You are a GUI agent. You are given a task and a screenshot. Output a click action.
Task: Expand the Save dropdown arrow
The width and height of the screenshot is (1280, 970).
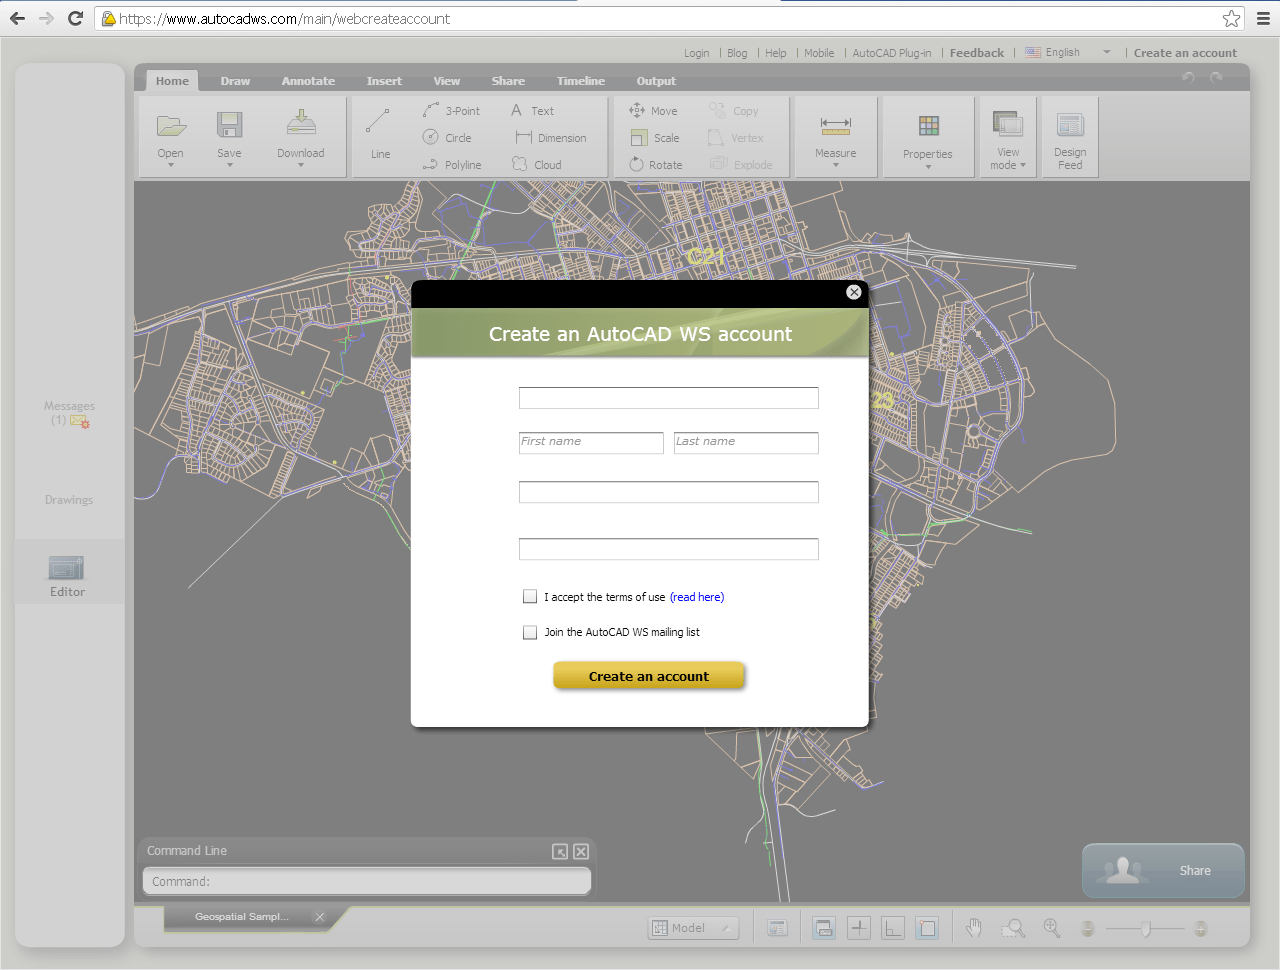tap(230, 165)
